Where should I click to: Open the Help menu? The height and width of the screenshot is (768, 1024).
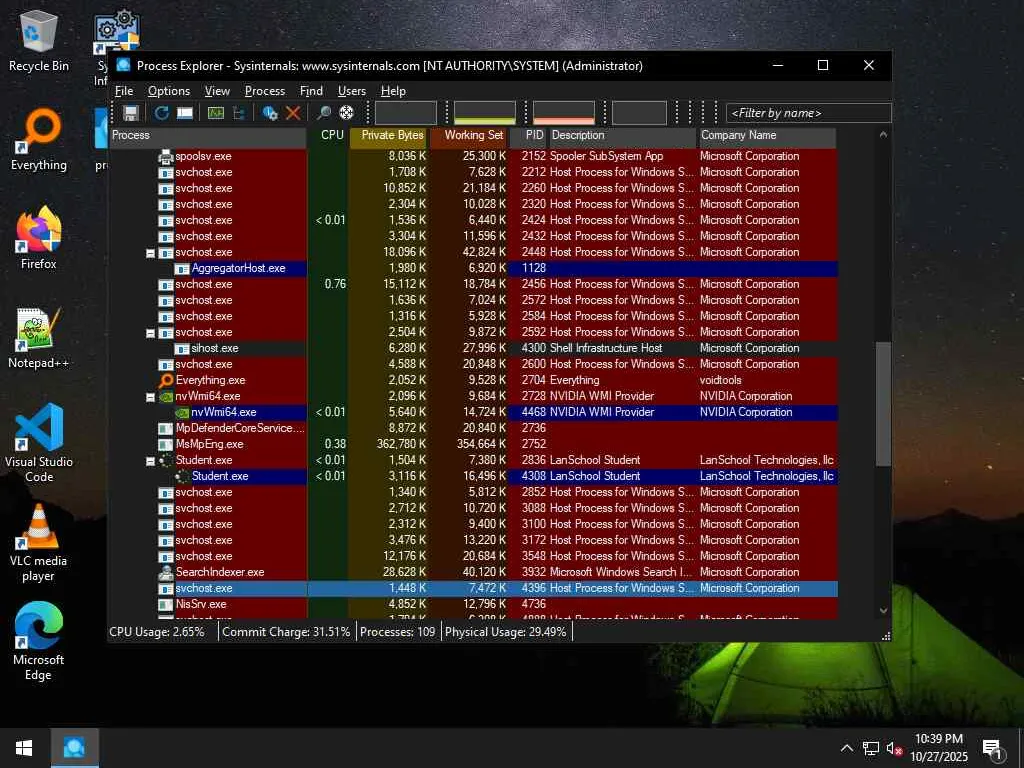(393, 91)
